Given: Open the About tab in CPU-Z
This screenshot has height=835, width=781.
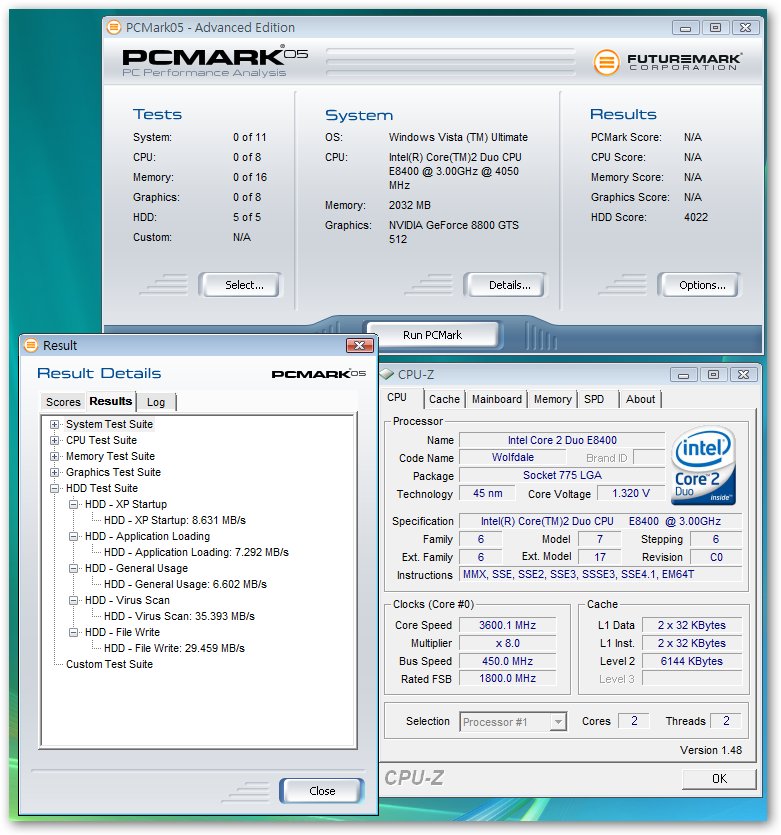Looking at the screenshot, I should point(640,399).
